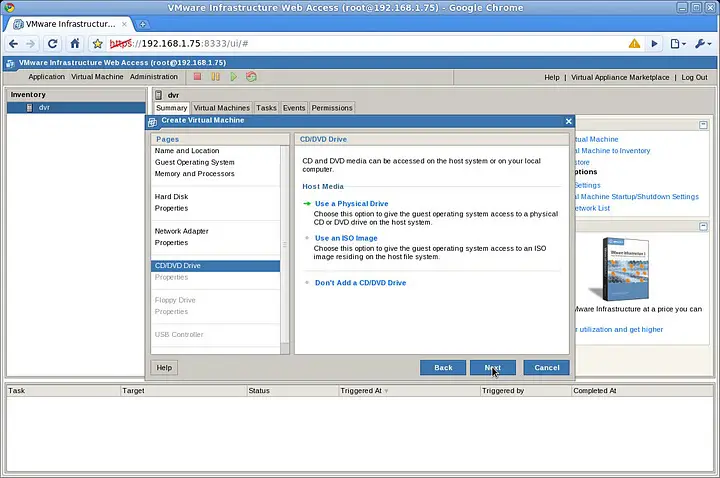Bookmark this page with the star icon
Screen dimensions: 720x478
(x=97, y=44)
